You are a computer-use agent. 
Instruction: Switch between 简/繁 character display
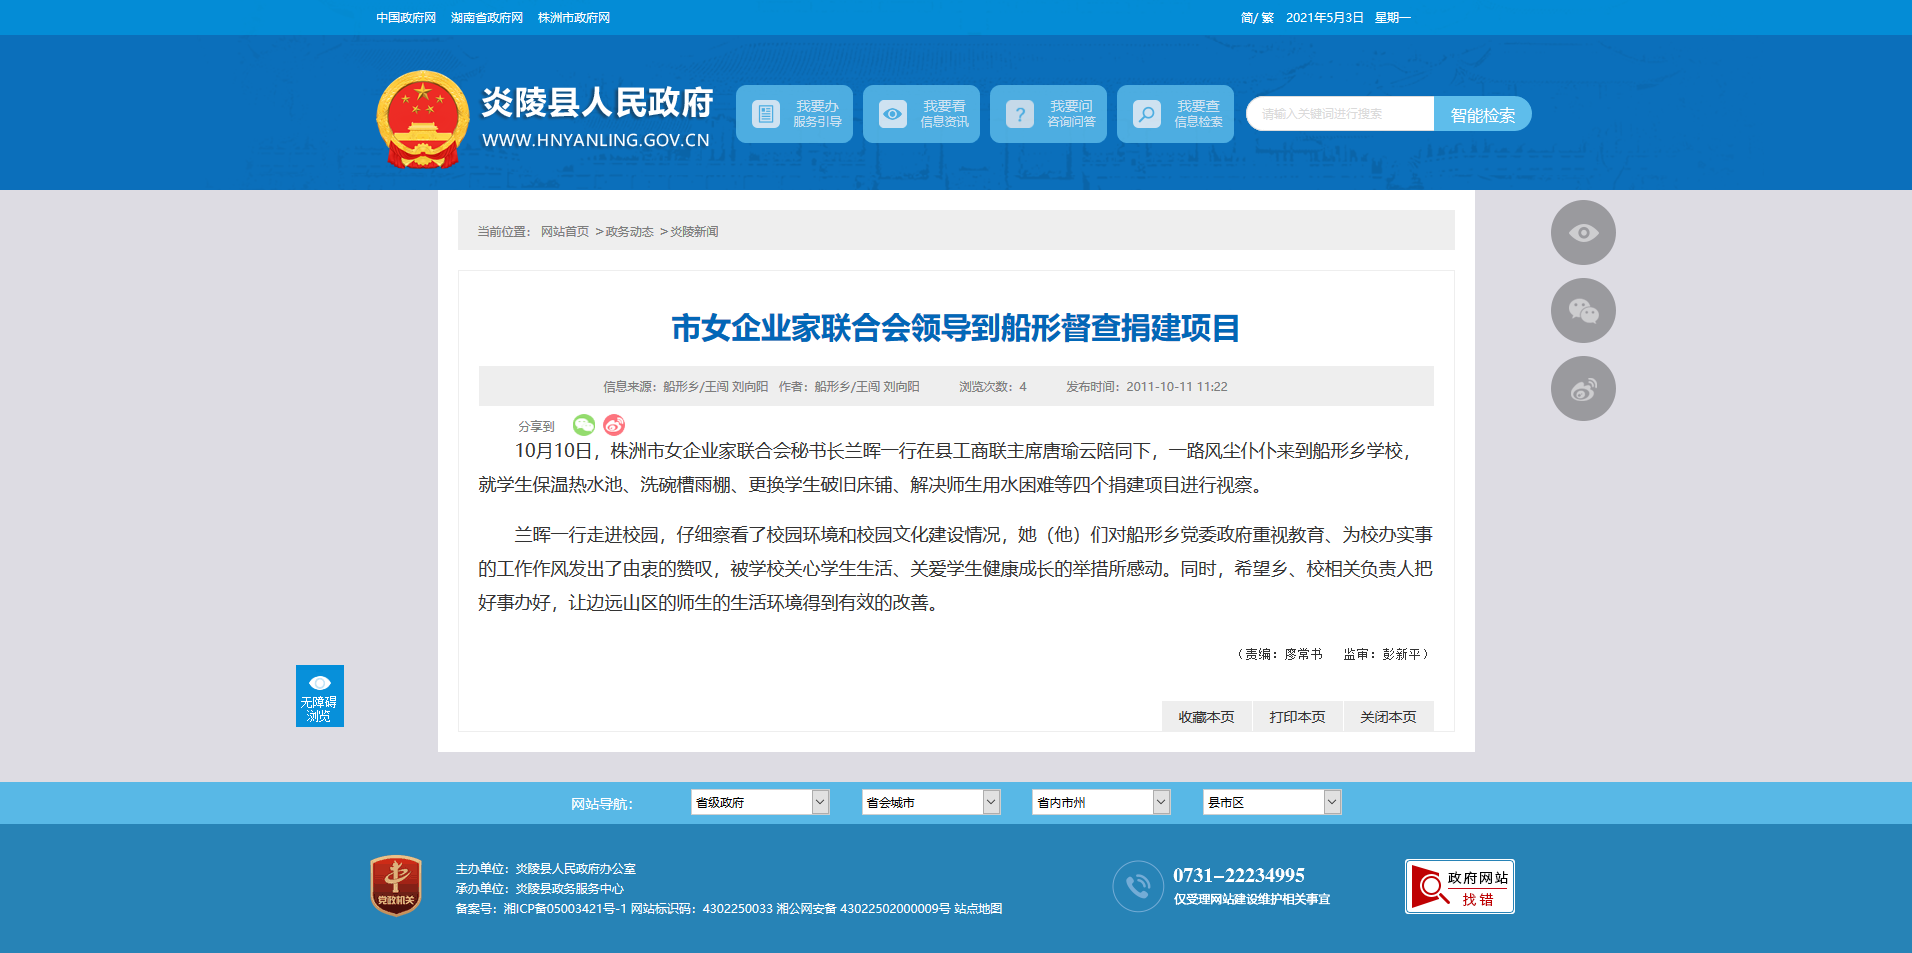[x=1257, y=18]
